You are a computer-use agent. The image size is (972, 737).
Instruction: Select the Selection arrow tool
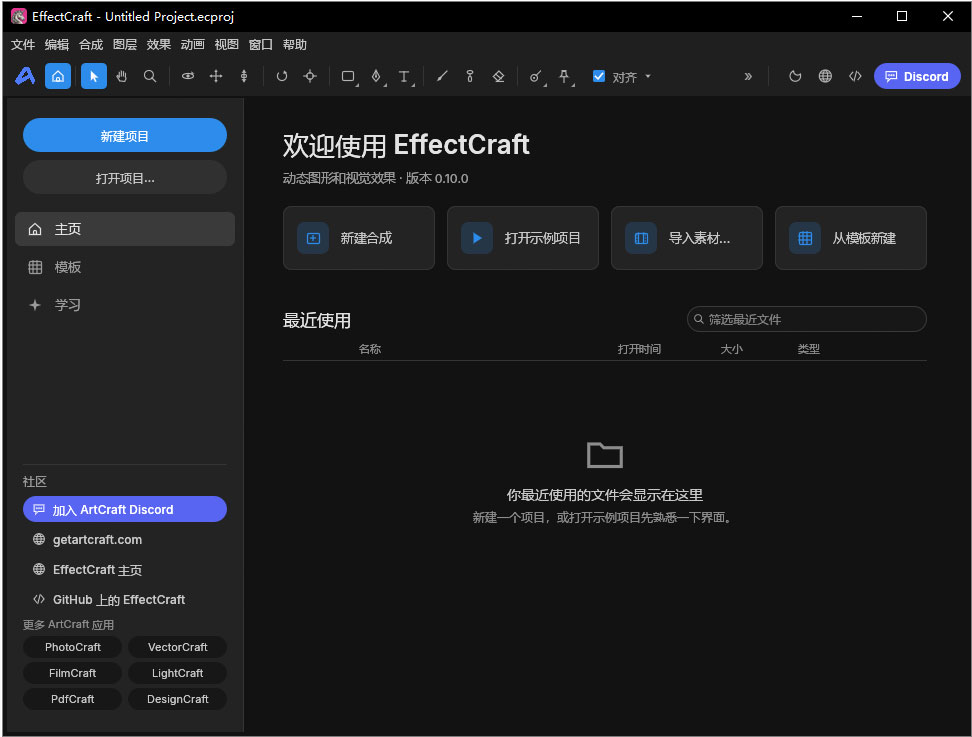click(x=94, y=76)
